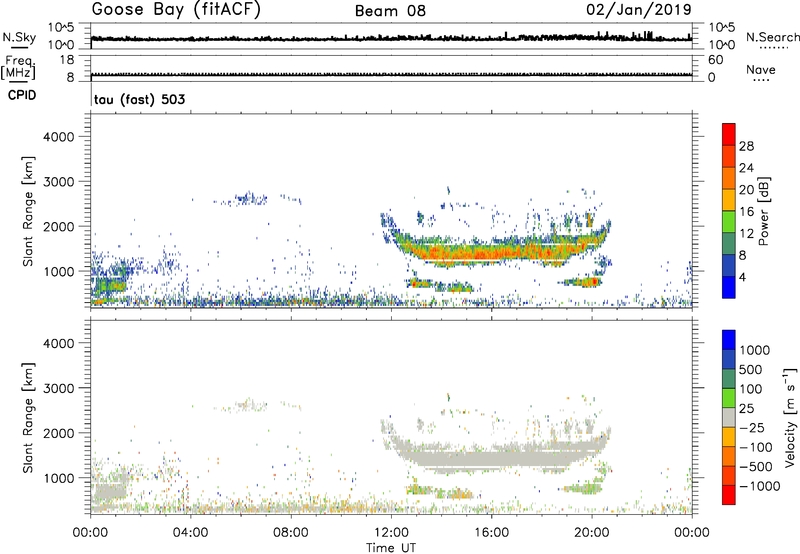Image resolution: width=800 pixels, height=554 pixels.
Task: Select the "N.Sky" legend label
Action: pyautogui.click(x=19, y=37)
